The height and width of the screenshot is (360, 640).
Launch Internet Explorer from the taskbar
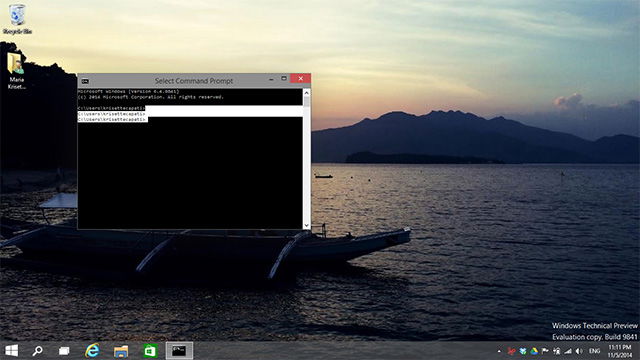coord(93,351)
